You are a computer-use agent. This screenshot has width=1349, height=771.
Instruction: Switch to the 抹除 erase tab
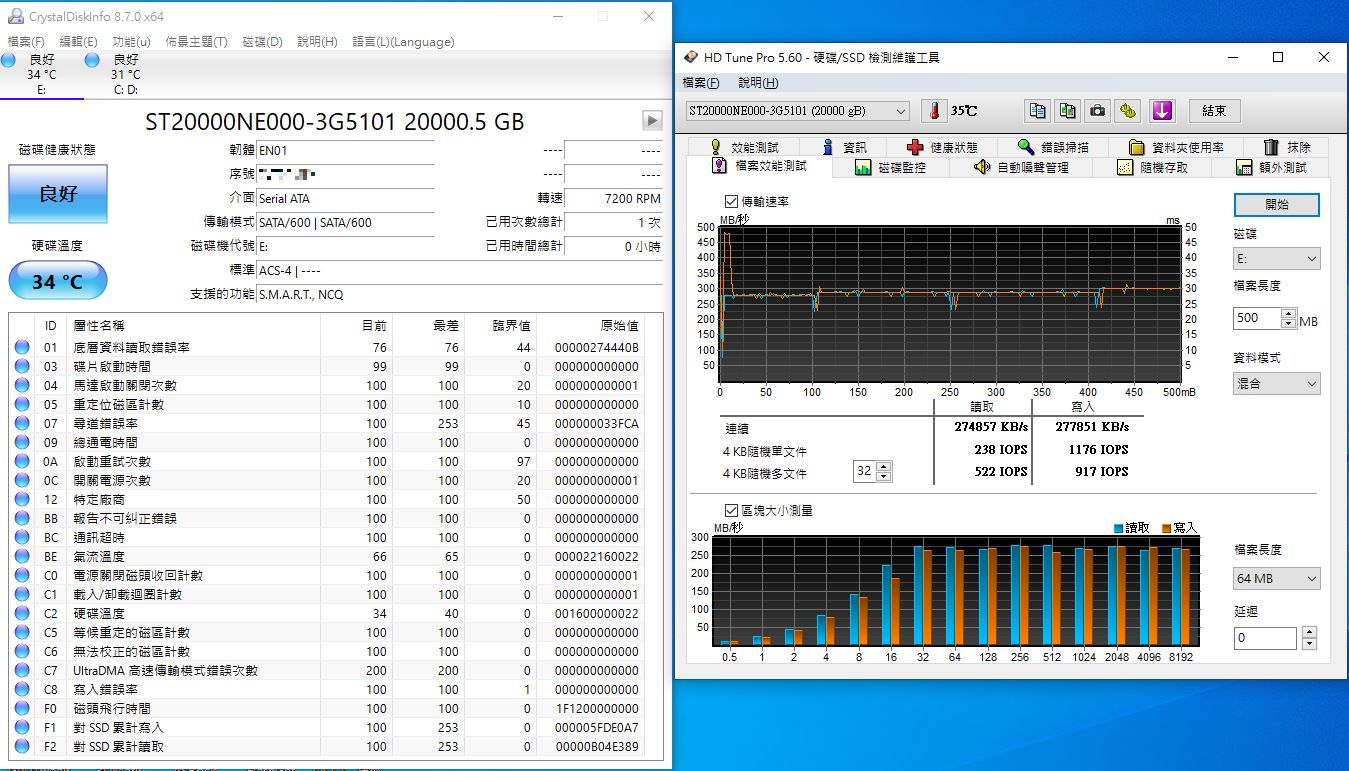click(x=1287, y=147)
